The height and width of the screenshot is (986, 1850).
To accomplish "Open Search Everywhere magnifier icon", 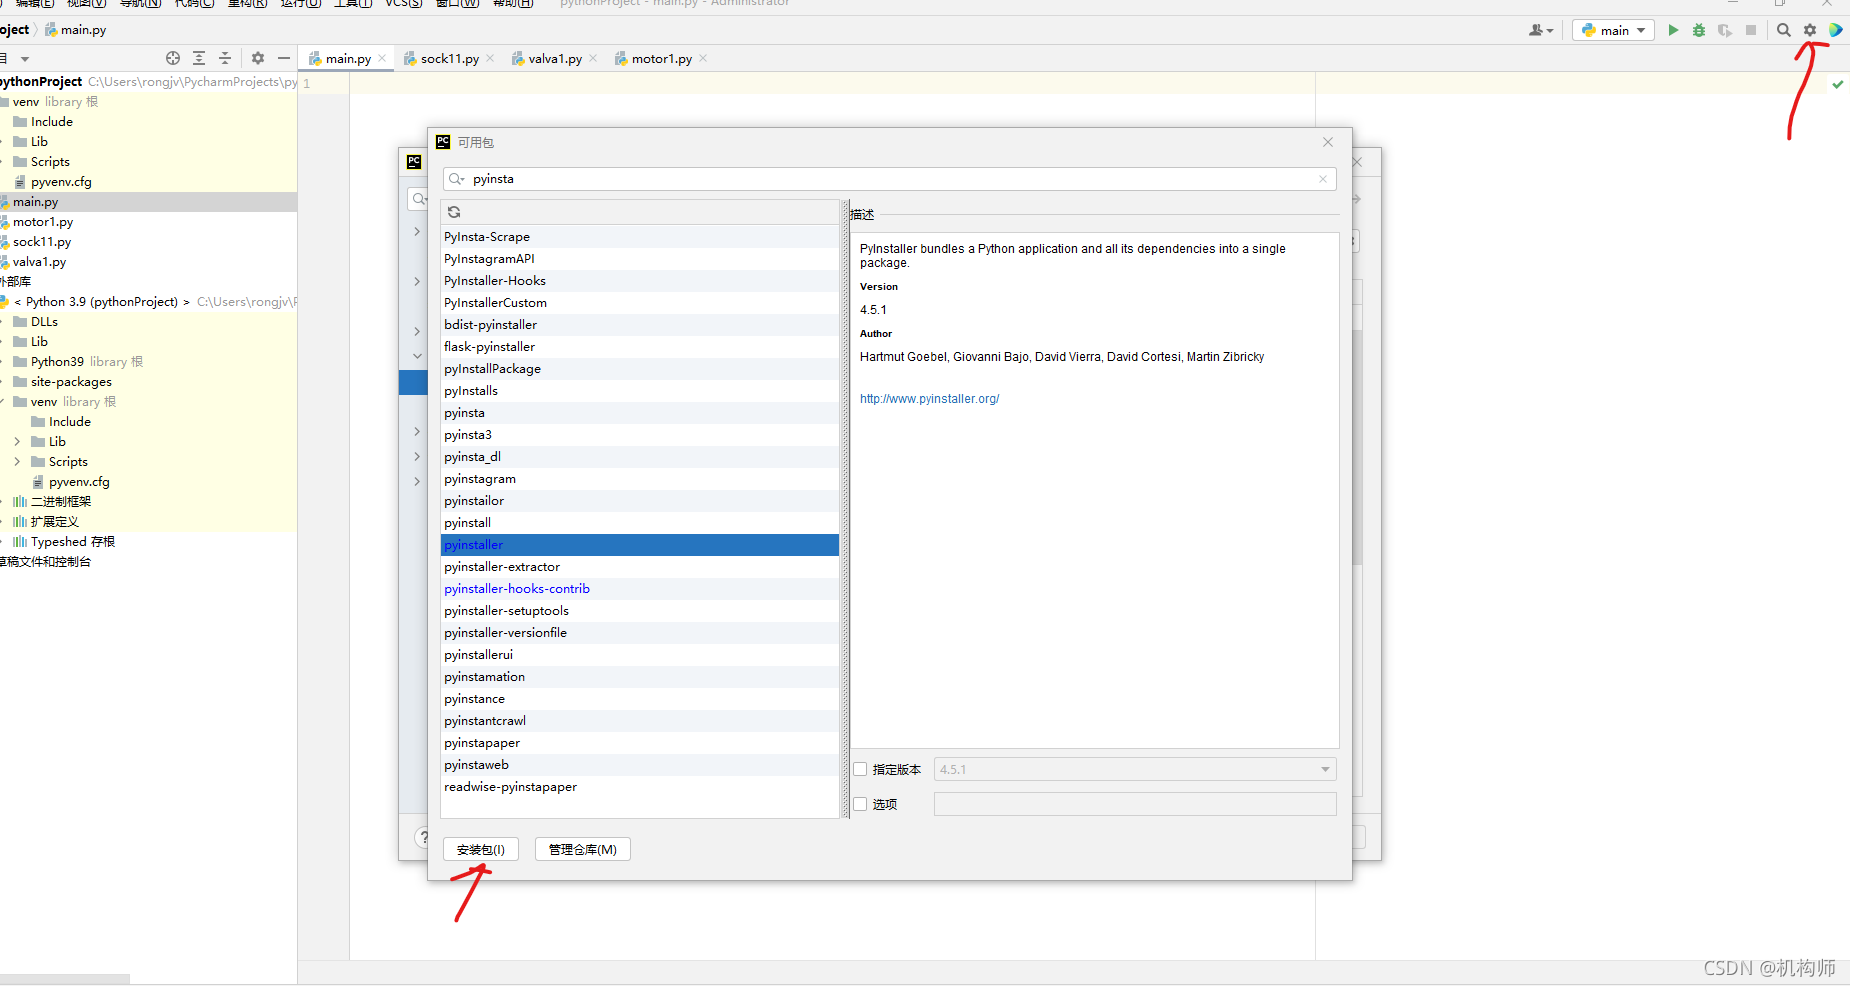I will point(1784,30).
